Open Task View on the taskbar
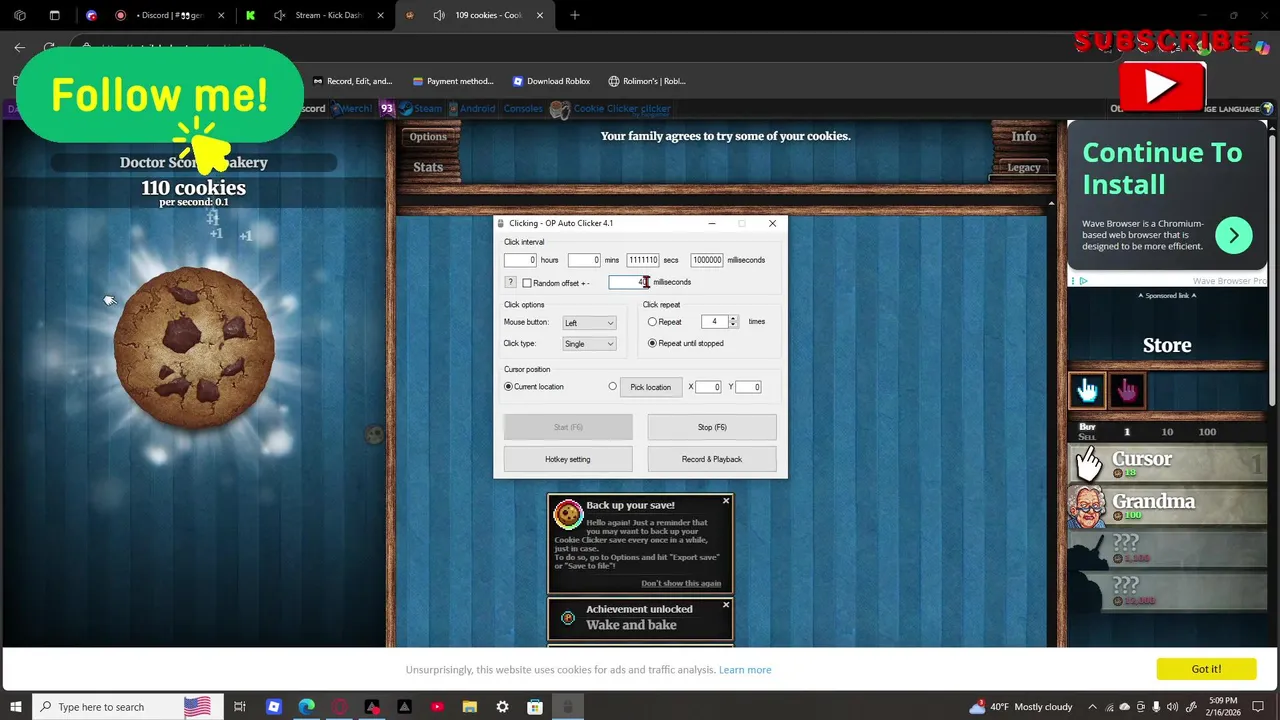1280x720 pixels. pyautogui.click(x=240, y=707)
